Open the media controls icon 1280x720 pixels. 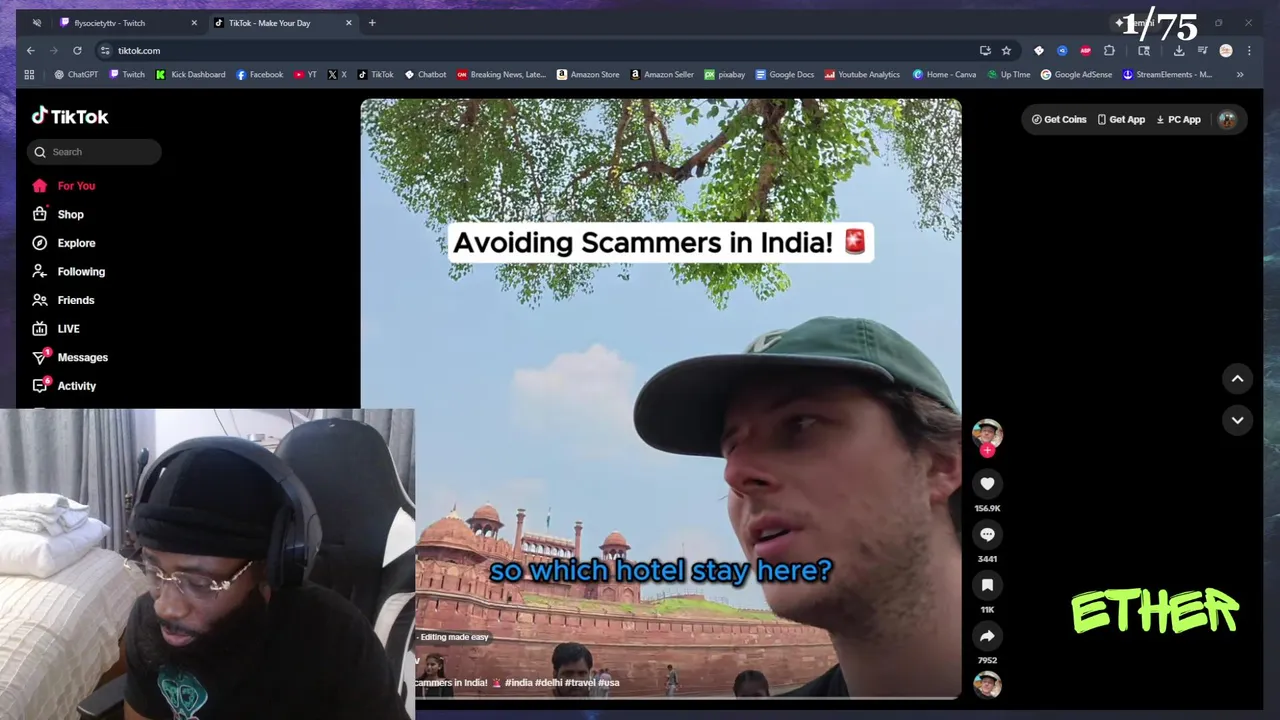point(1202,51)
